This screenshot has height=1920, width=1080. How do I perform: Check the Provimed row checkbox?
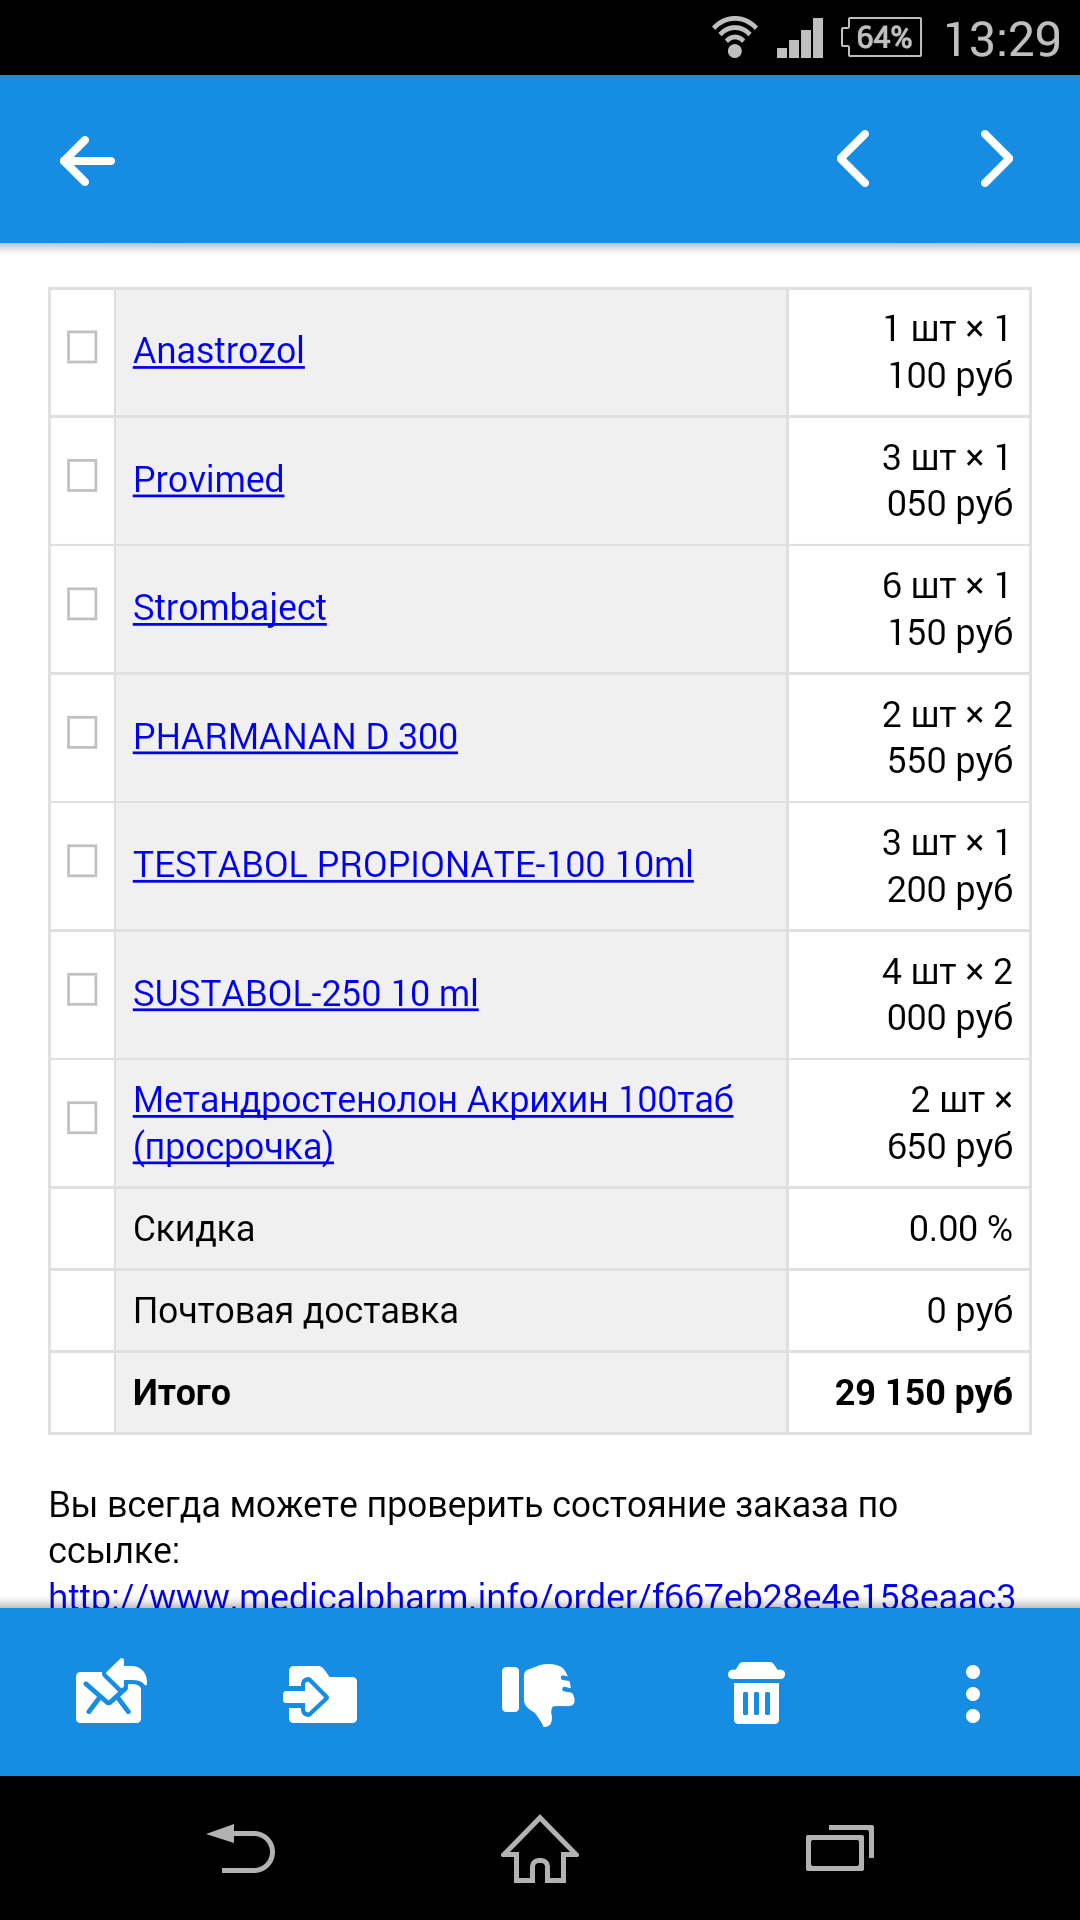point(82,476)
